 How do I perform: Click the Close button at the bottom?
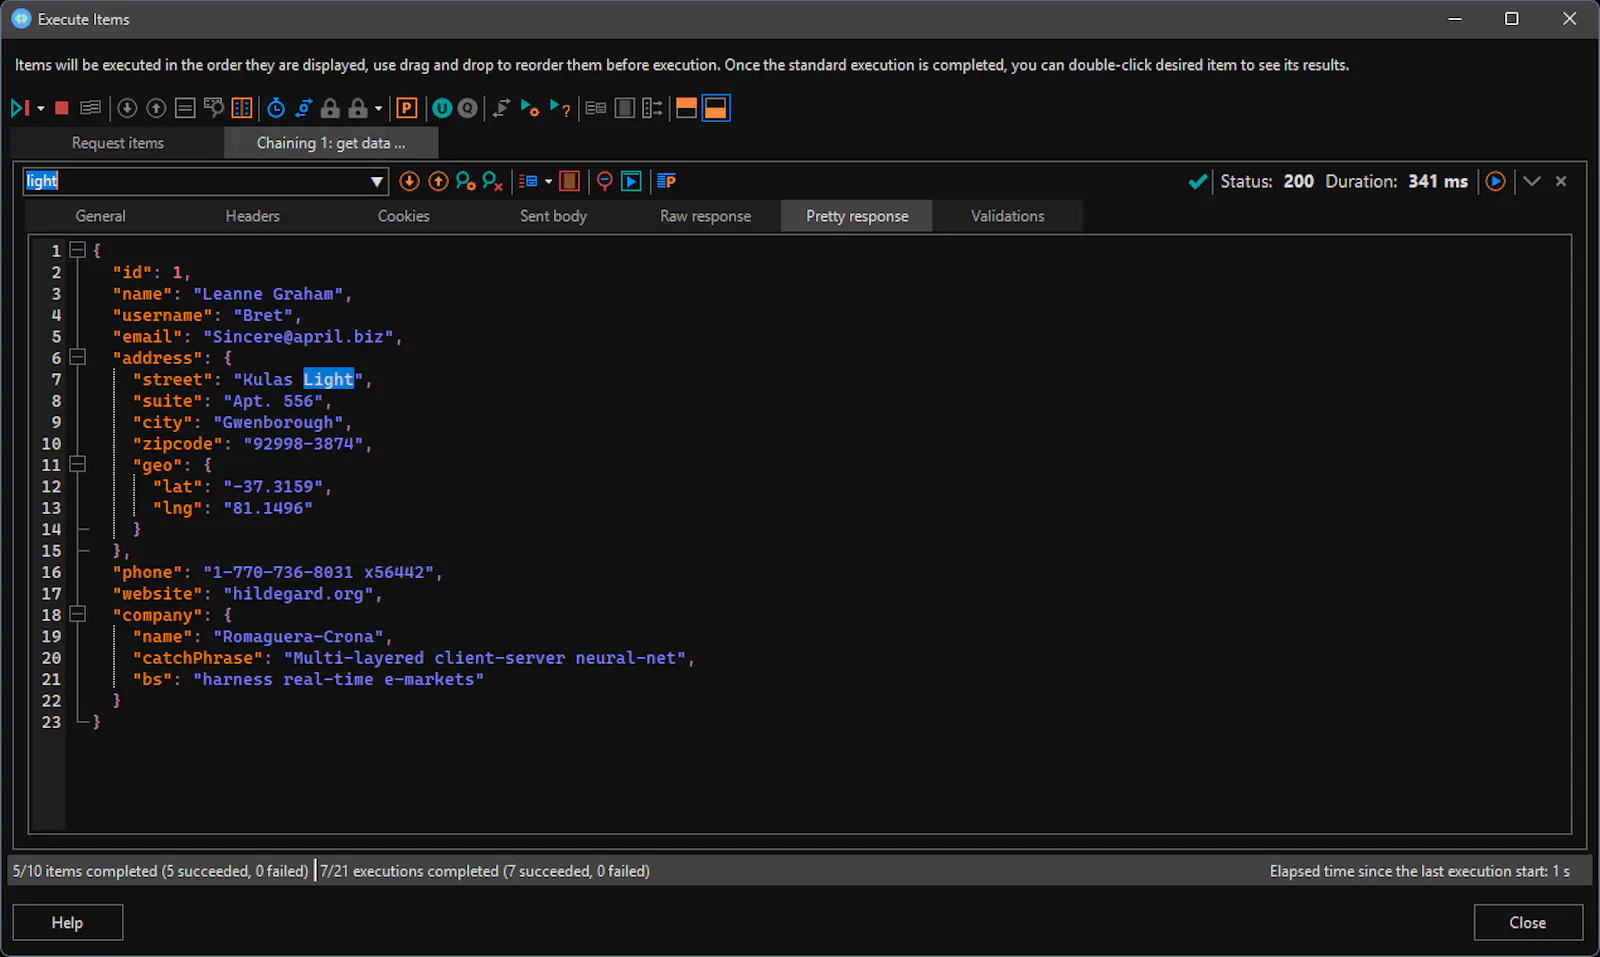1527,922
